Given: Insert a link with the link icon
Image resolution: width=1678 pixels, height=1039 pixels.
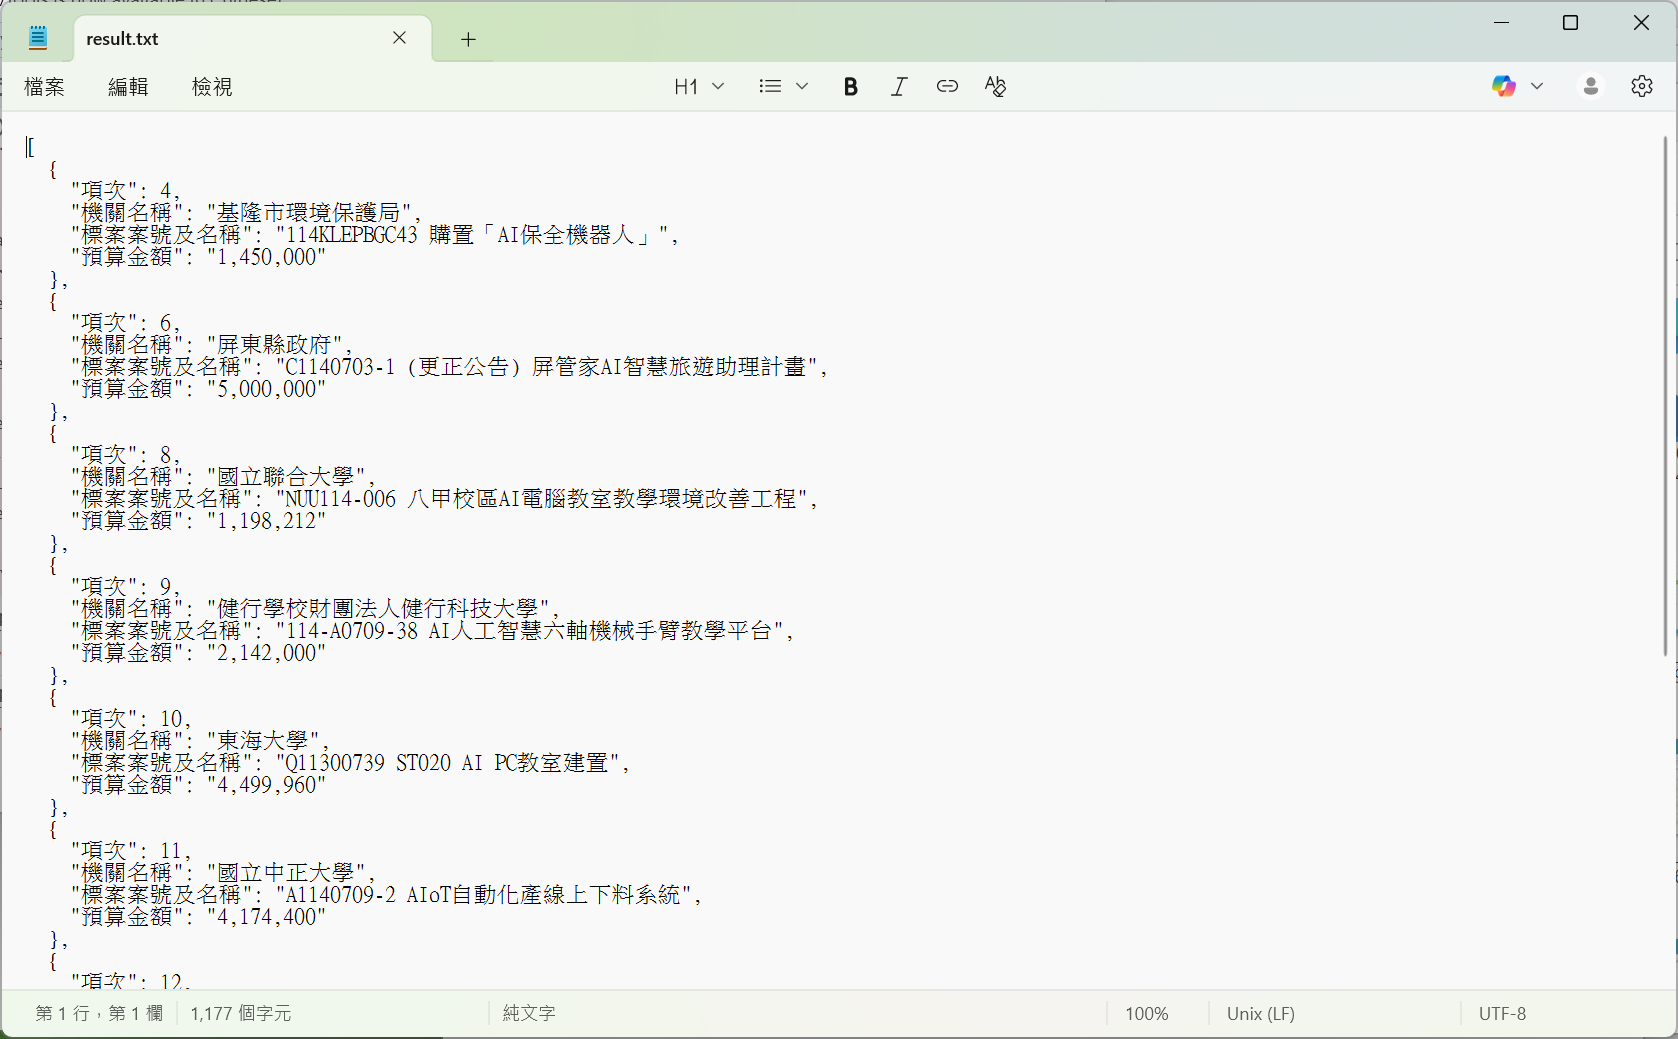Looking at the screenshot, I should pos(947,87).
